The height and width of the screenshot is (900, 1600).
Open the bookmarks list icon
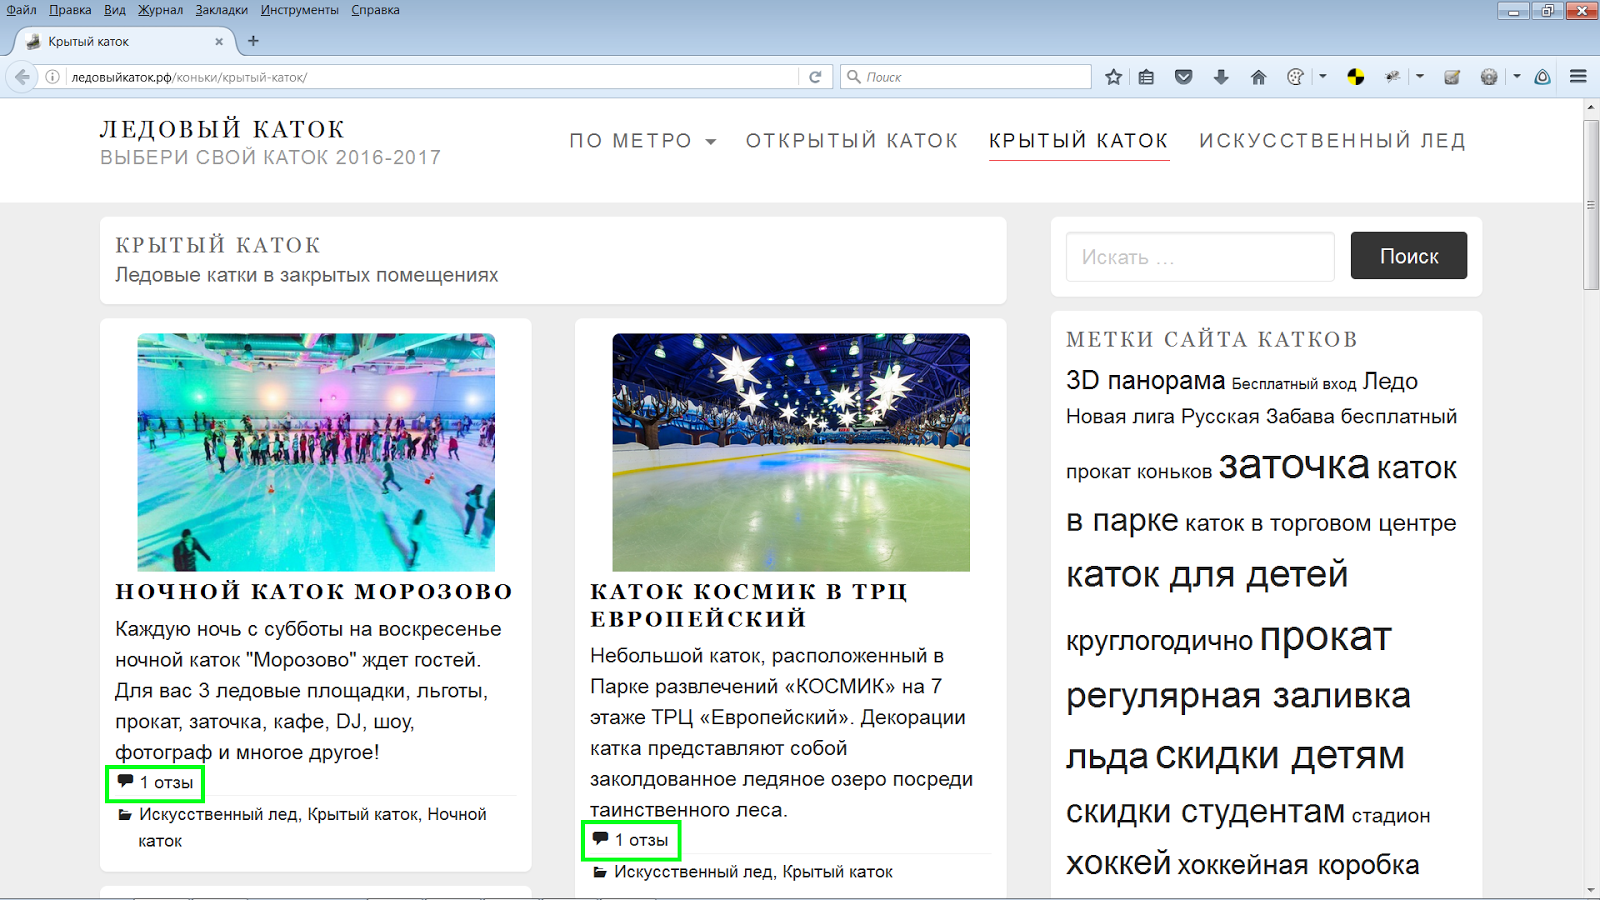(x=1147, y=77)
